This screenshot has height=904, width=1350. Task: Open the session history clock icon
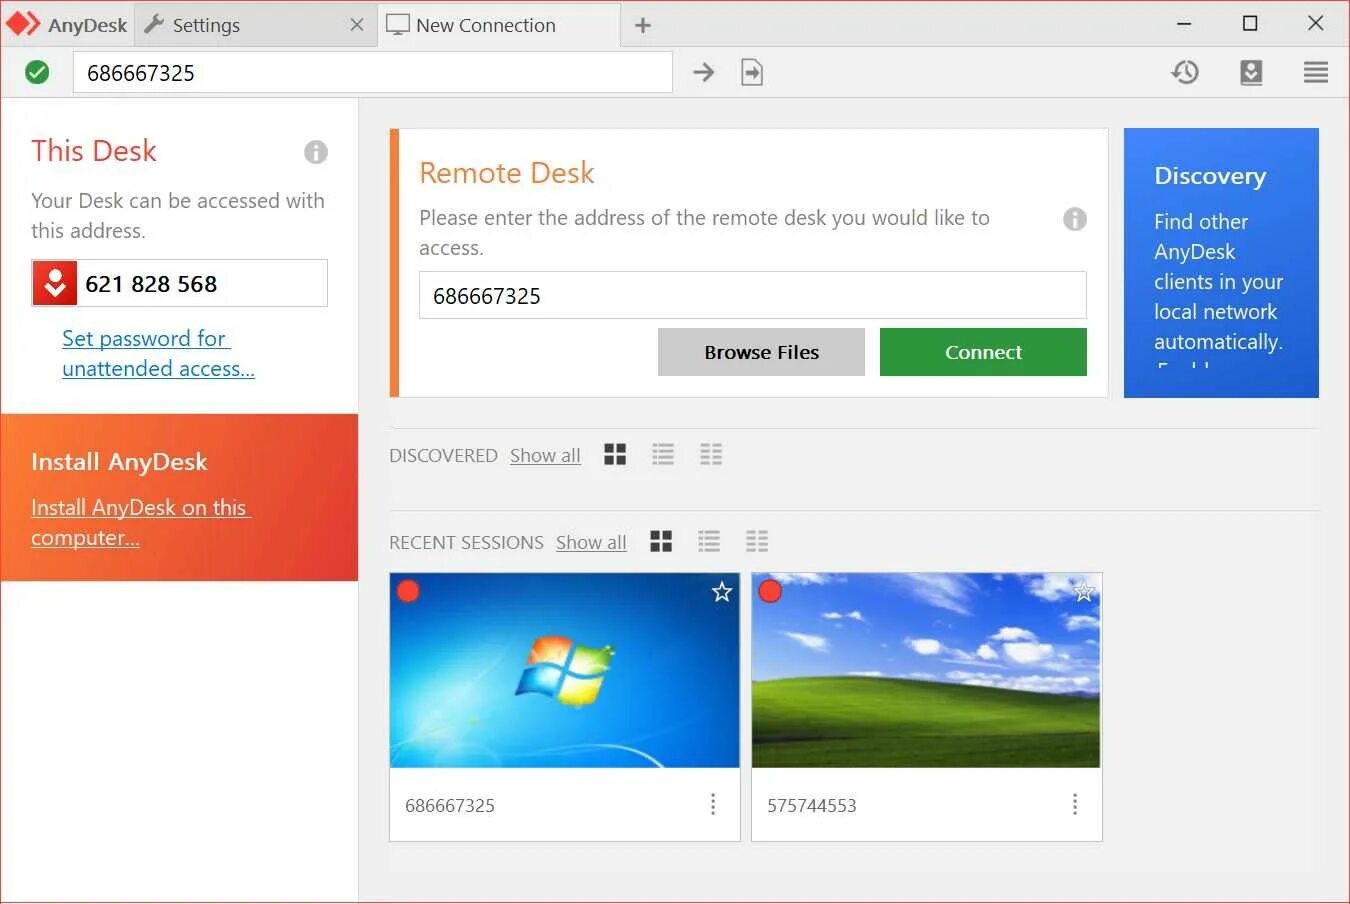pos(1185,72)
